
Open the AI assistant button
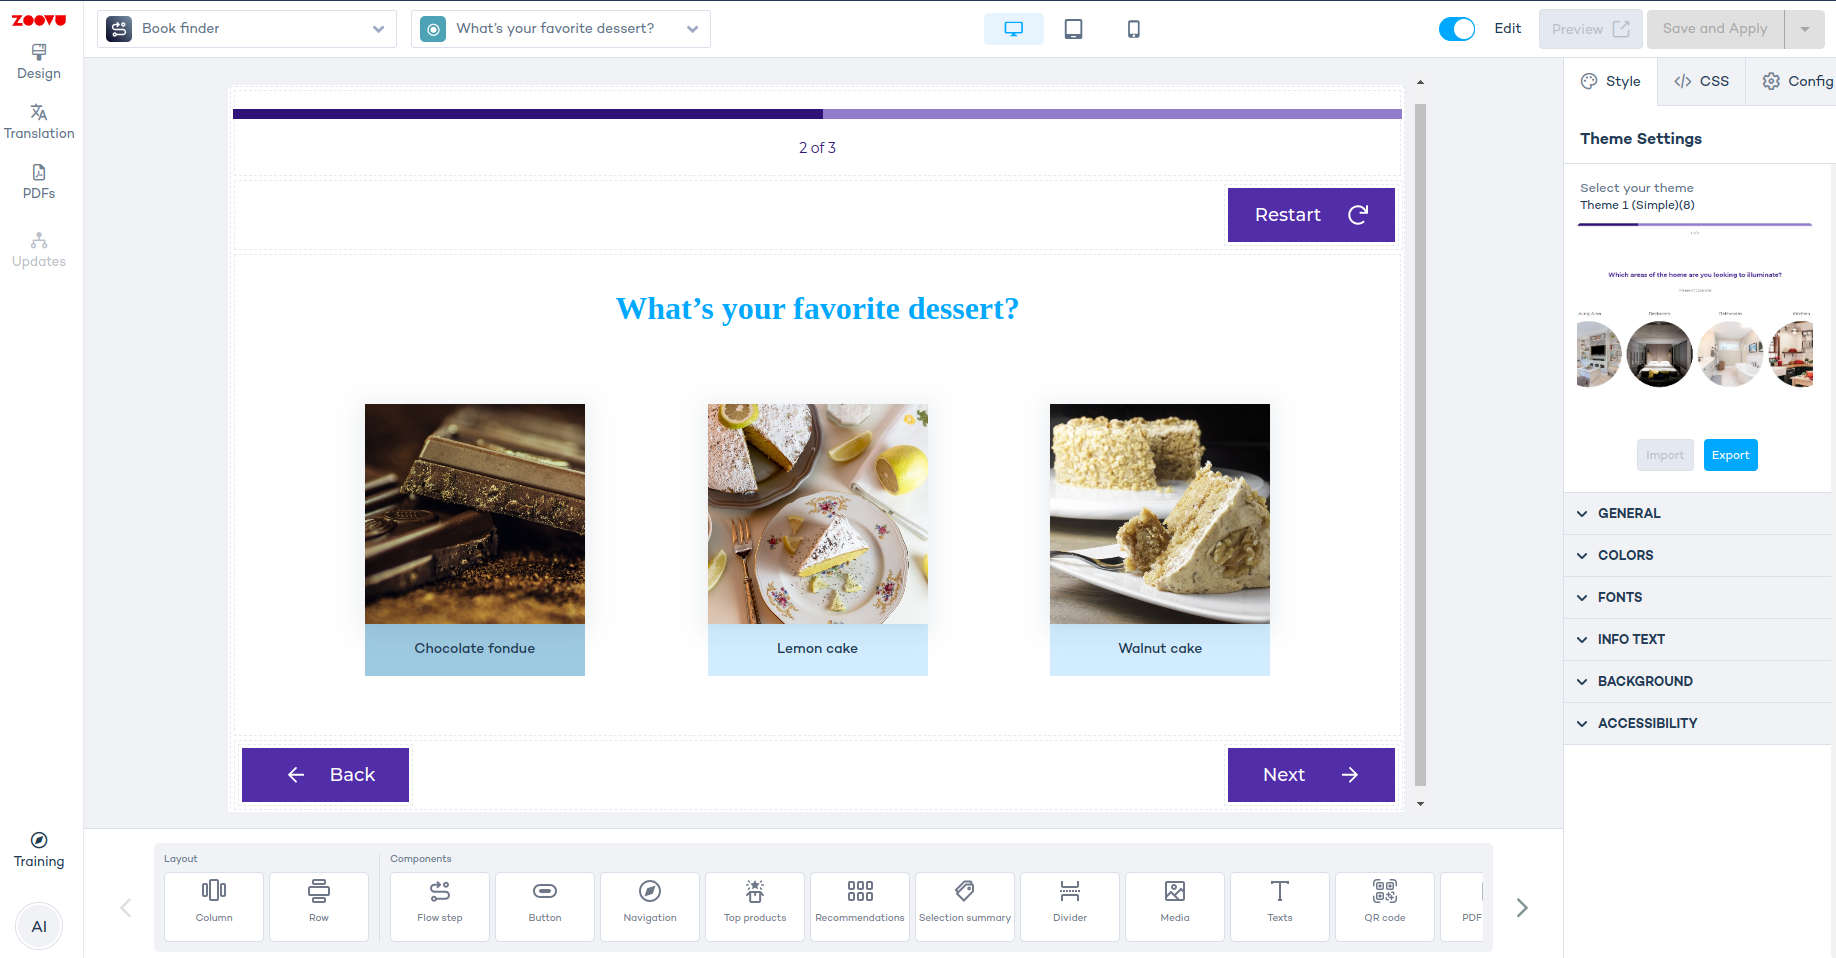pos(39,926)
